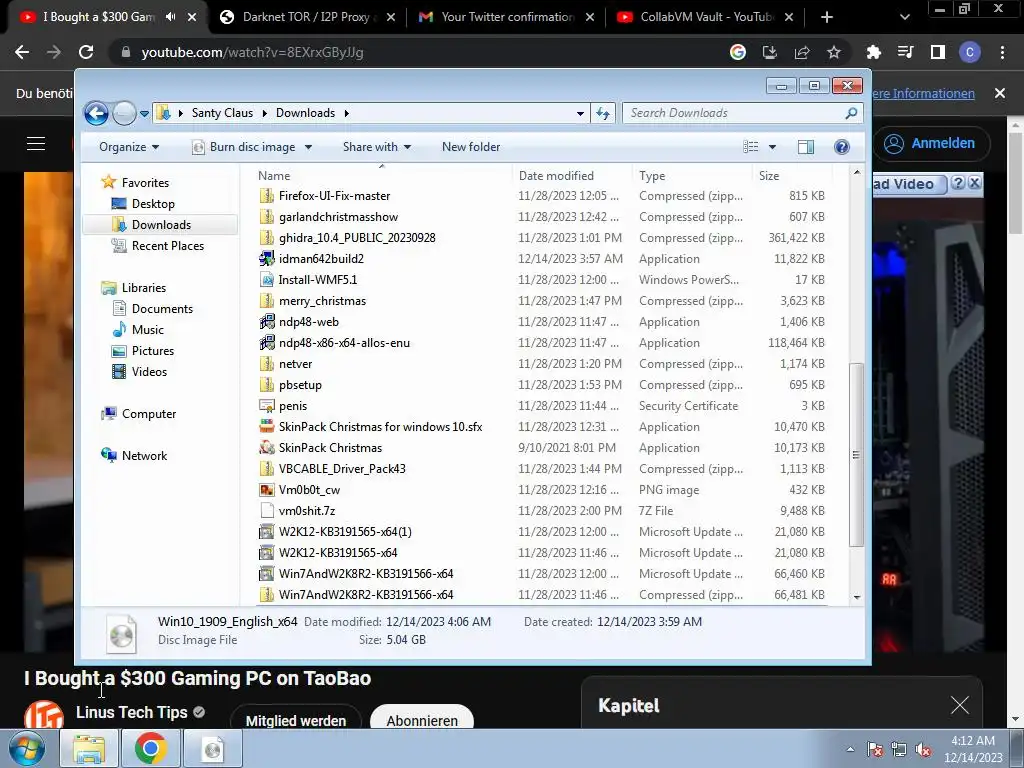Go back in the Explorer window
Image resolution: width=1024 pixels, height=768 pixels.
coord(96,114)
